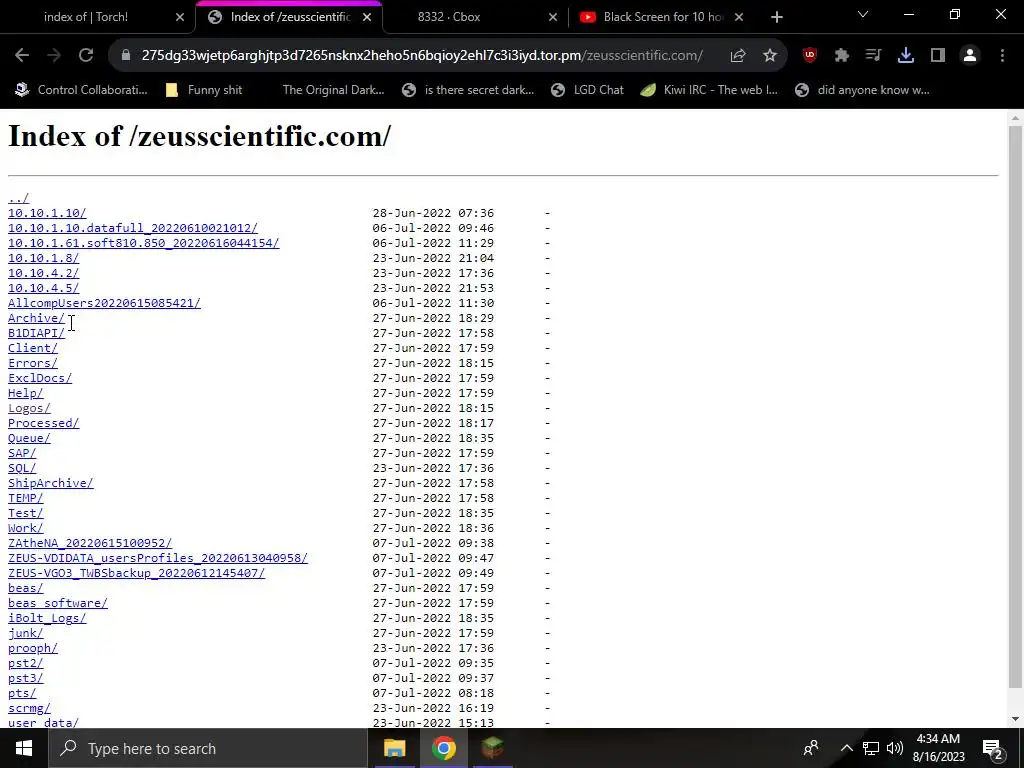The height and width of the screenshot is (768, 1024).
Task: Open '10.10.1.61.soft810.850_20220616044154/' directory
Action: pos(144,243)
